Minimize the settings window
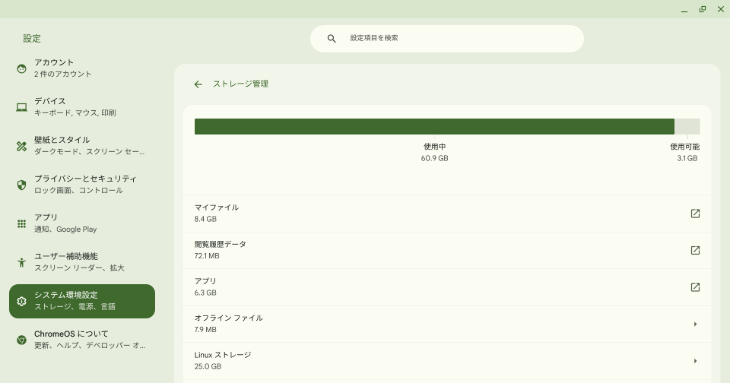Viewport: 730px width, 383px height. (x=684, y=9)
